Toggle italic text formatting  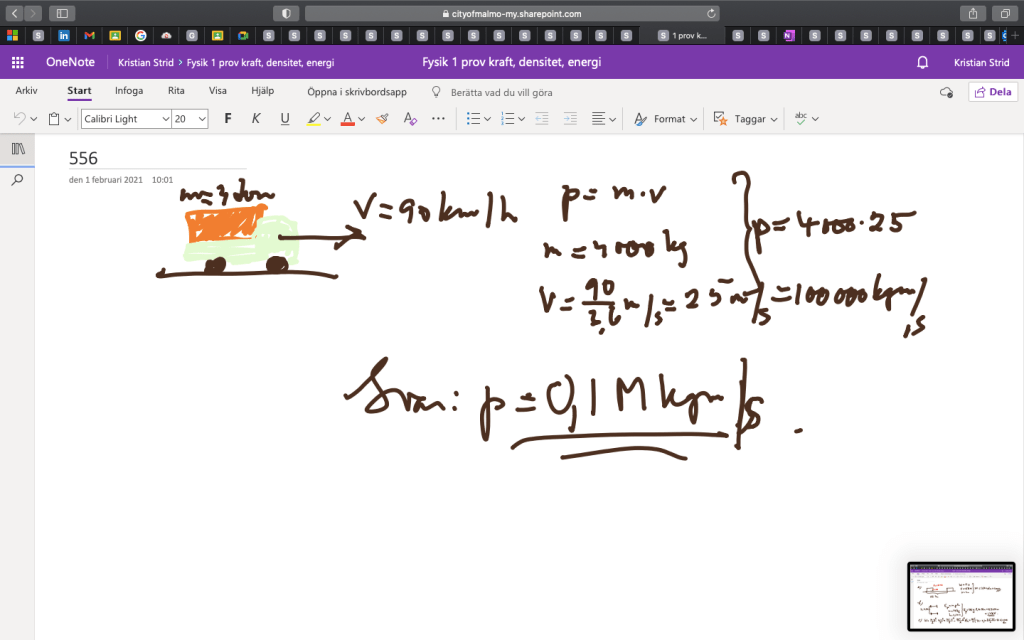coord(256,118)
